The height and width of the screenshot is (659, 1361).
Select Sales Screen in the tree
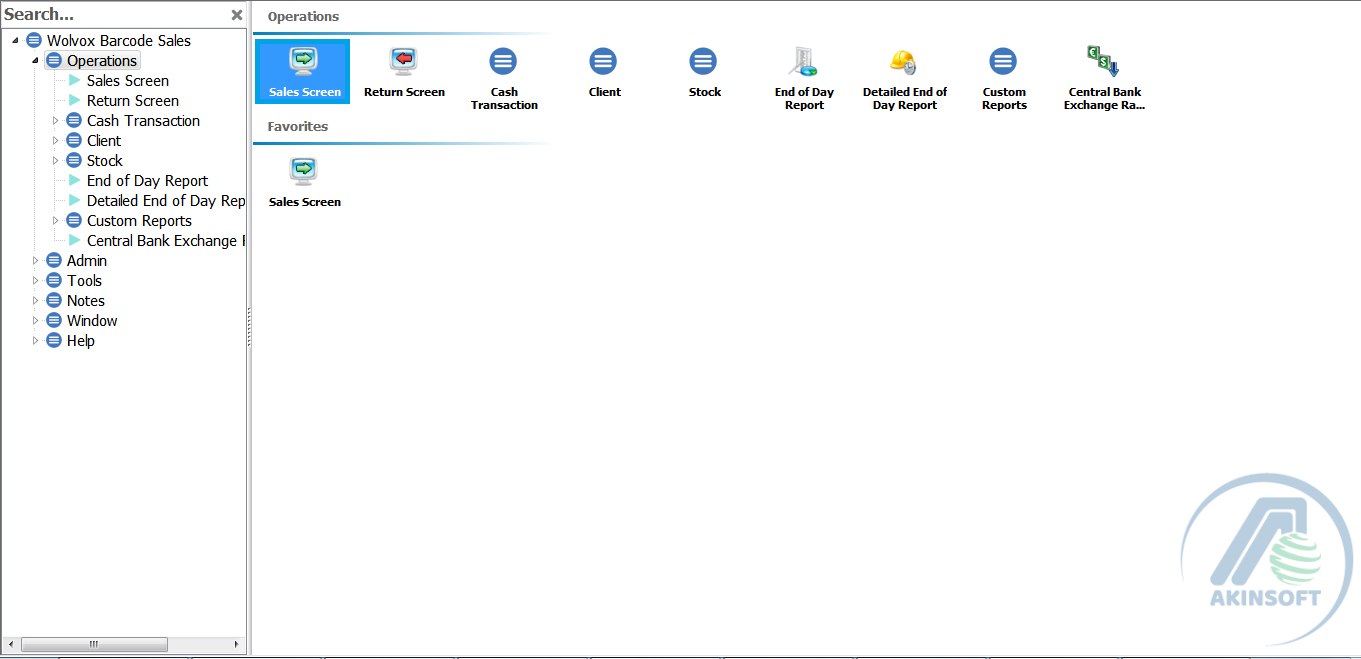(x=128, y=81)
